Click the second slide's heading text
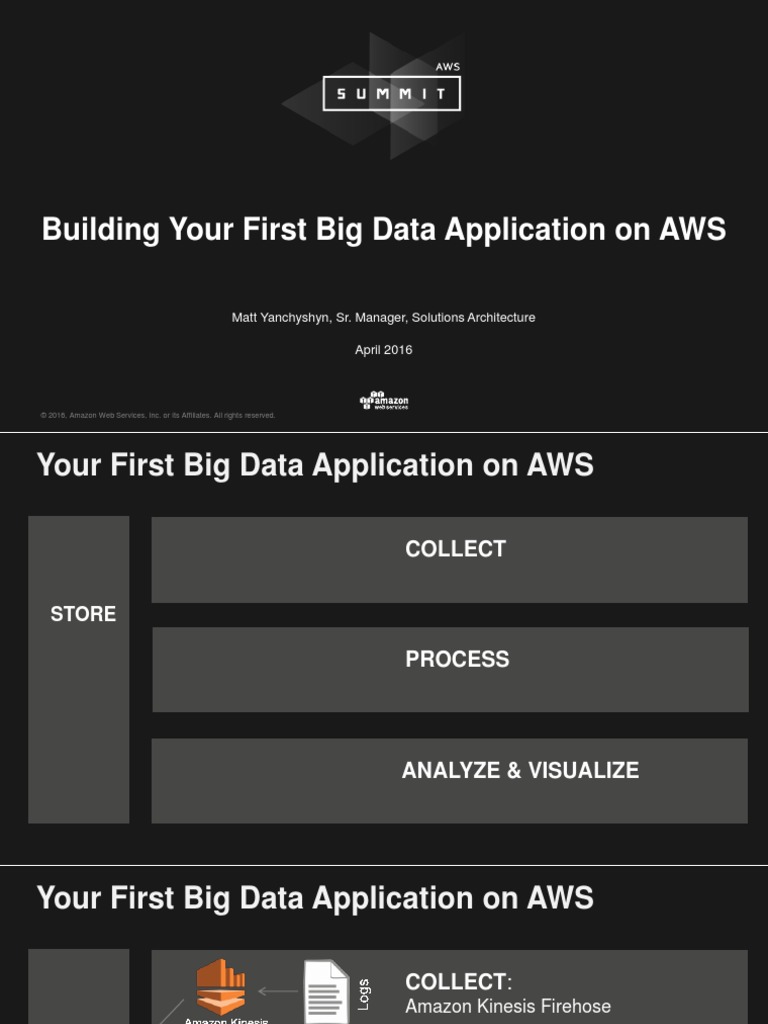The image size is (768, 1024). pyautogui.click(x=315, y=465)
